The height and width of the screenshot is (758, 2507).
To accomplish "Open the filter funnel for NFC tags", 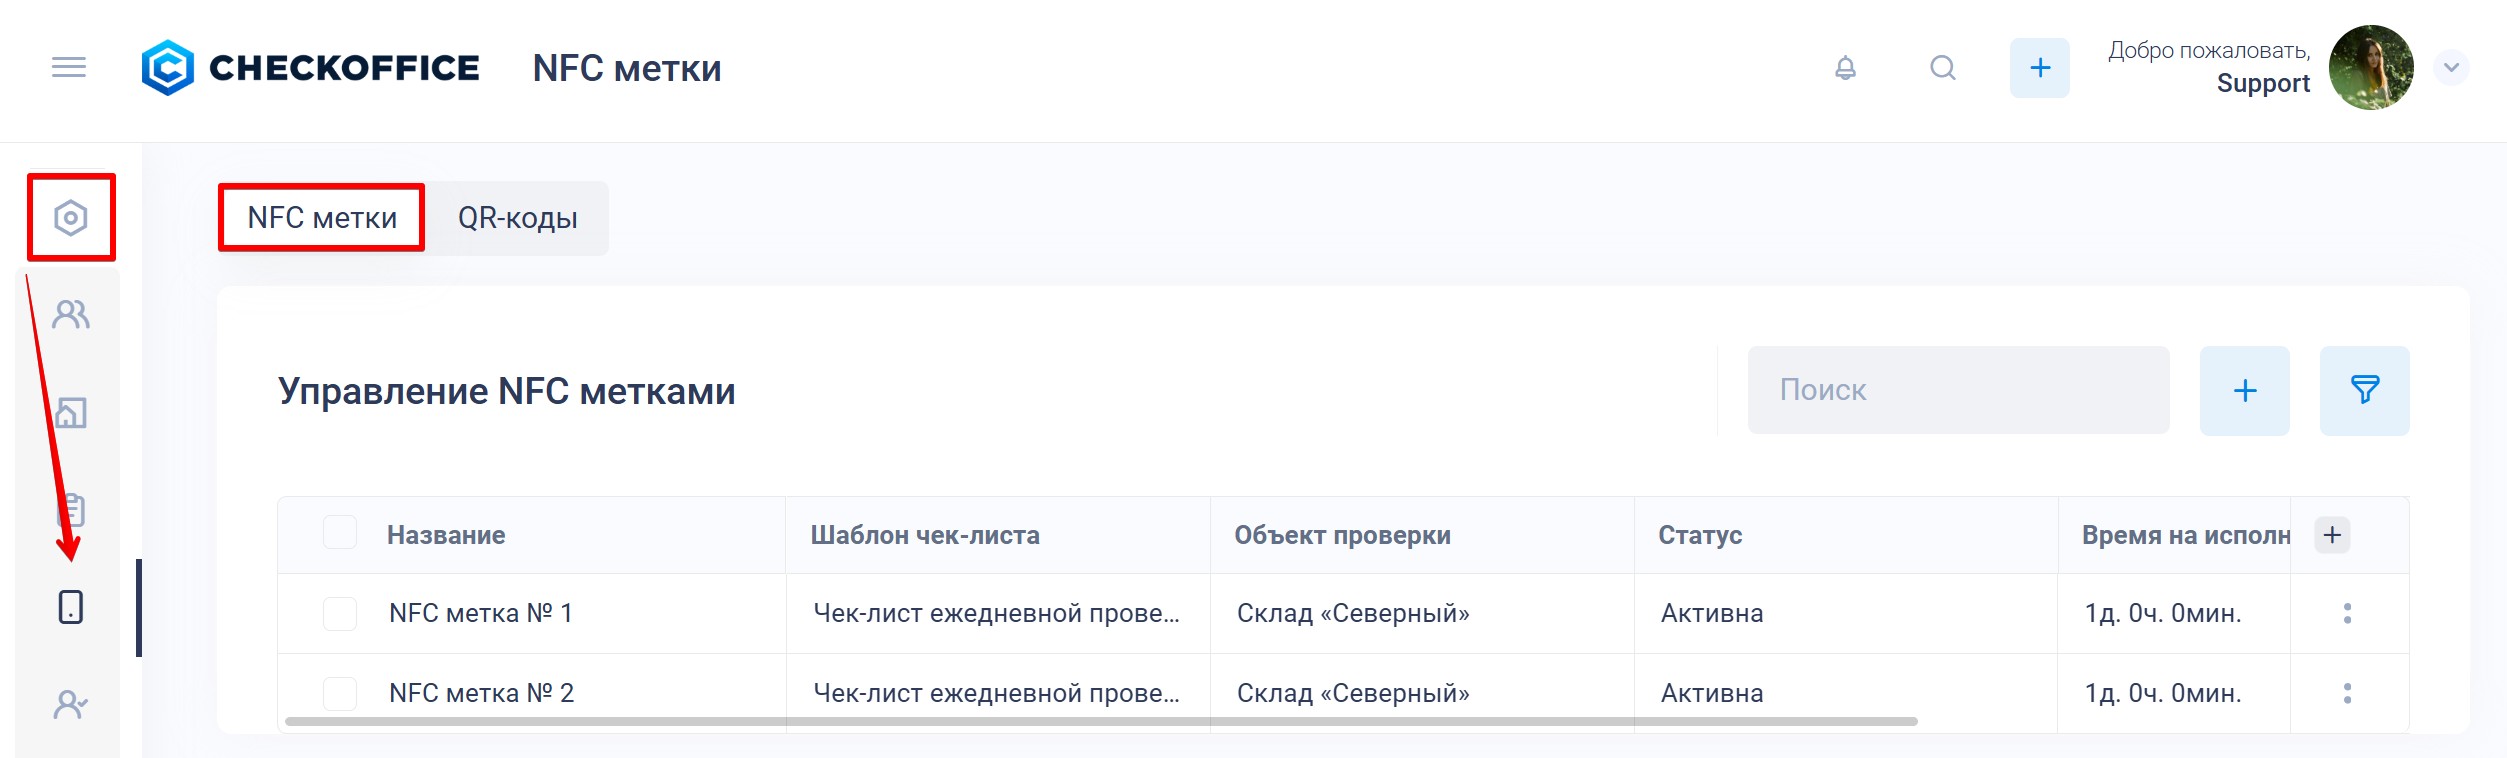I will tap(2364, 390).
